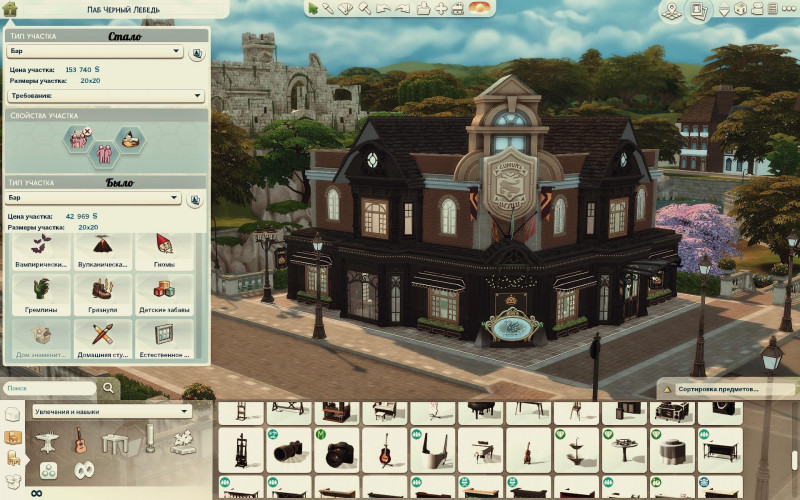Screen dimensions: 800x500
Task: Select the Гномы lot trait tile
Action: (164, 252)
